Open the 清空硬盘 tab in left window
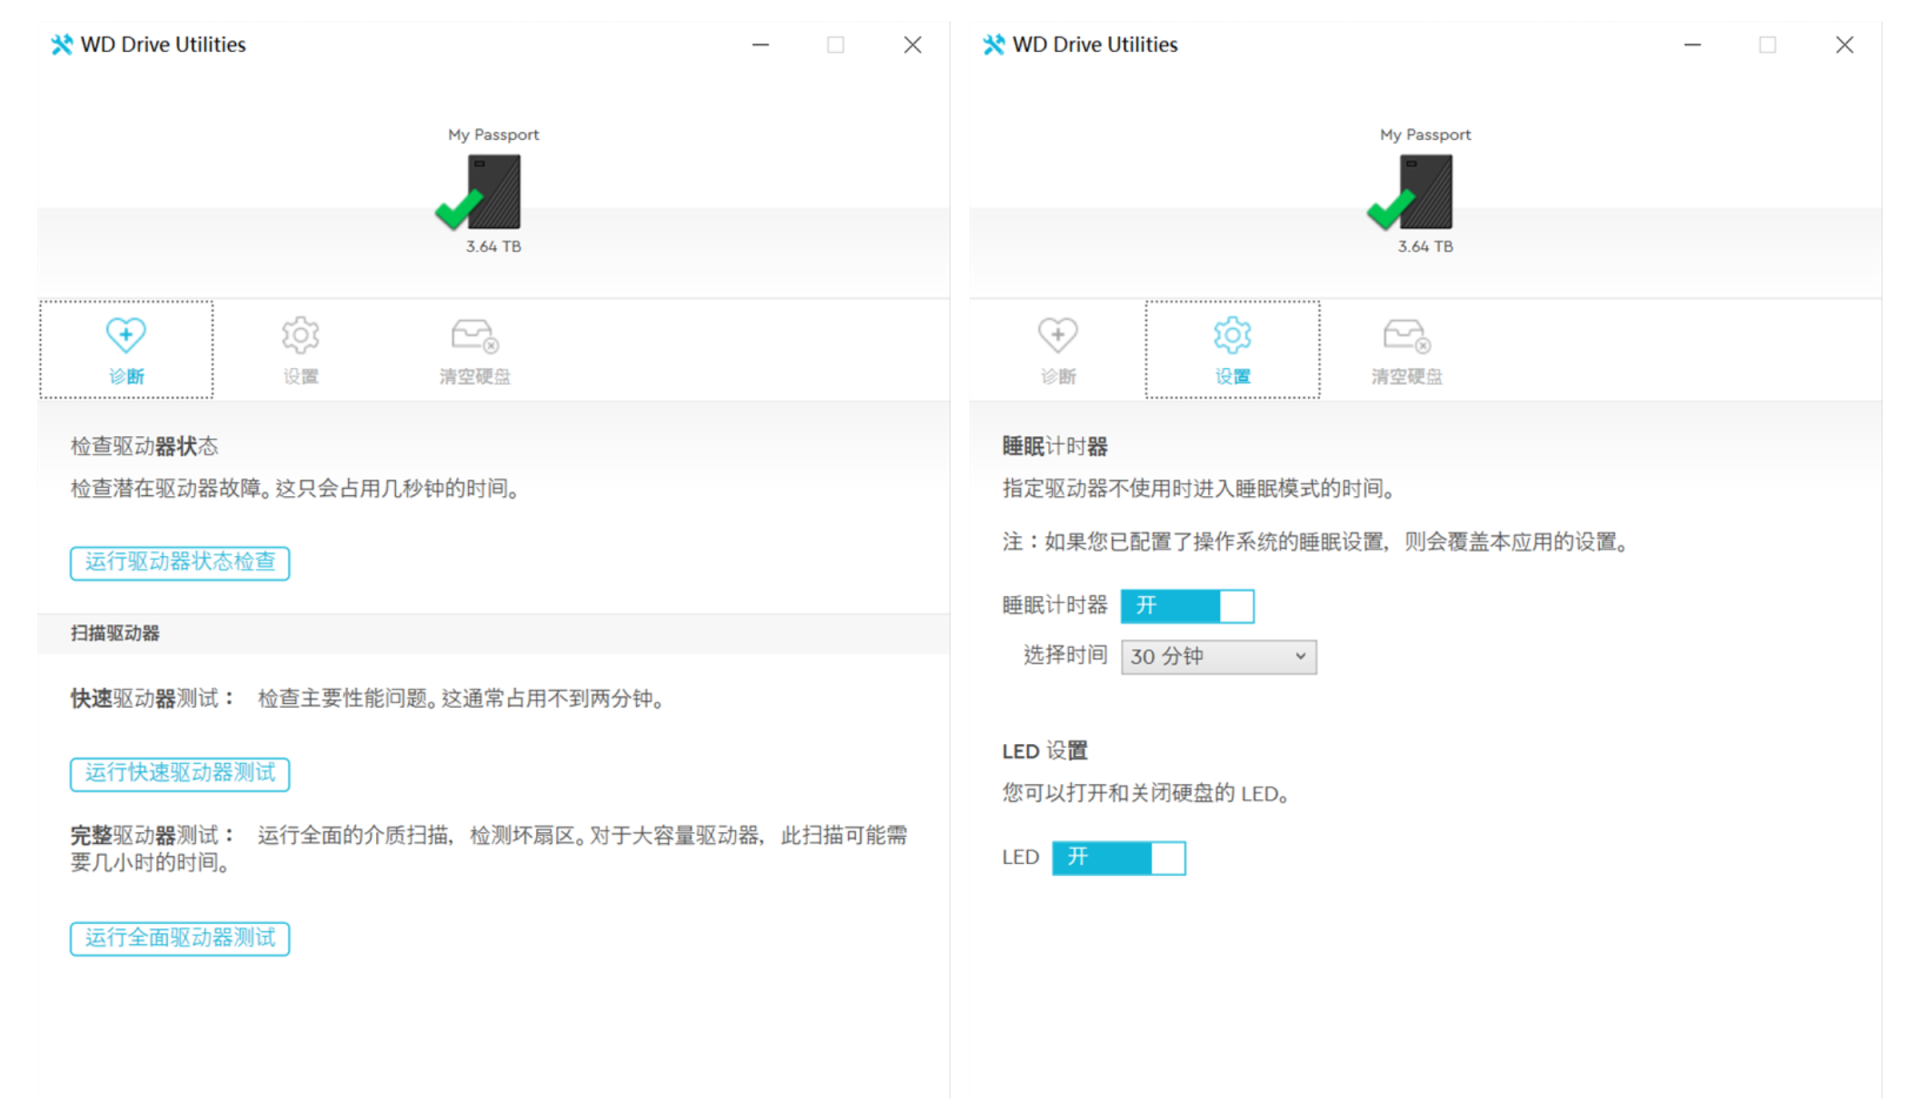The image size is (1920, 1120). point(475,349)
